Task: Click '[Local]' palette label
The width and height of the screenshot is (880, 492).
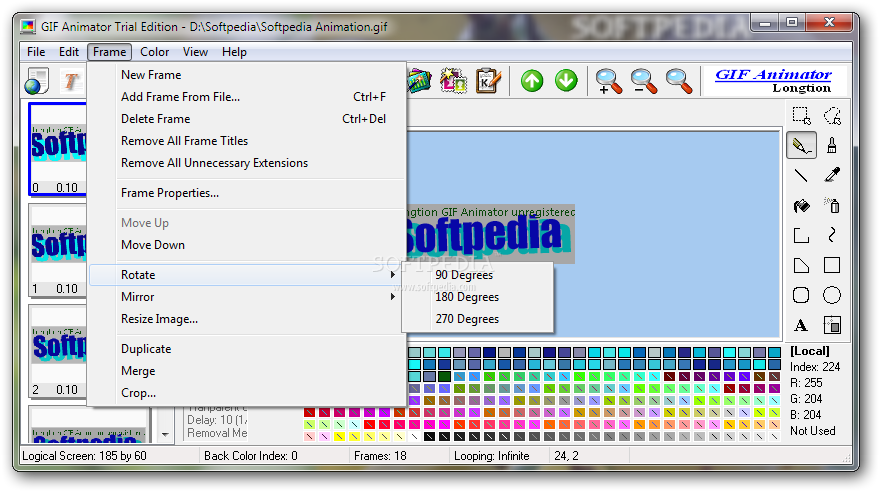Action: point(809,351)
